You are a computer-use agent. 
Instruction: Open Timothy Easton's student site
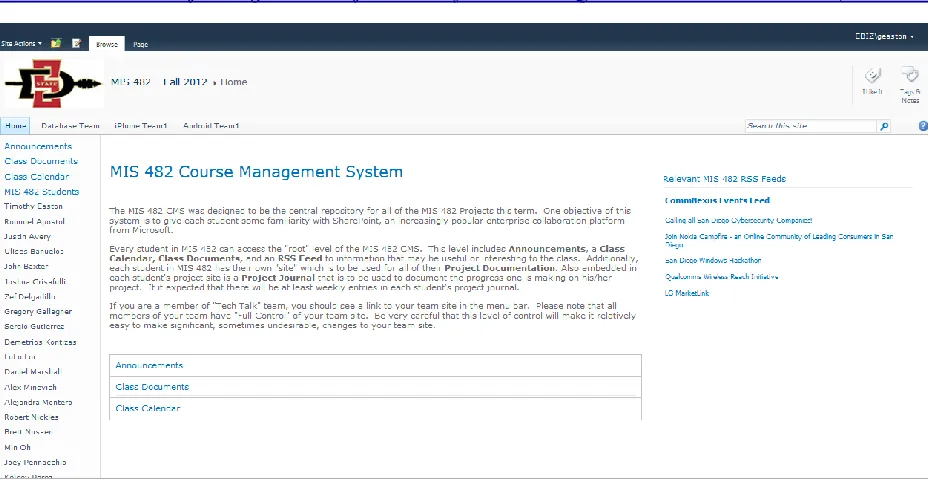[33, 206]
